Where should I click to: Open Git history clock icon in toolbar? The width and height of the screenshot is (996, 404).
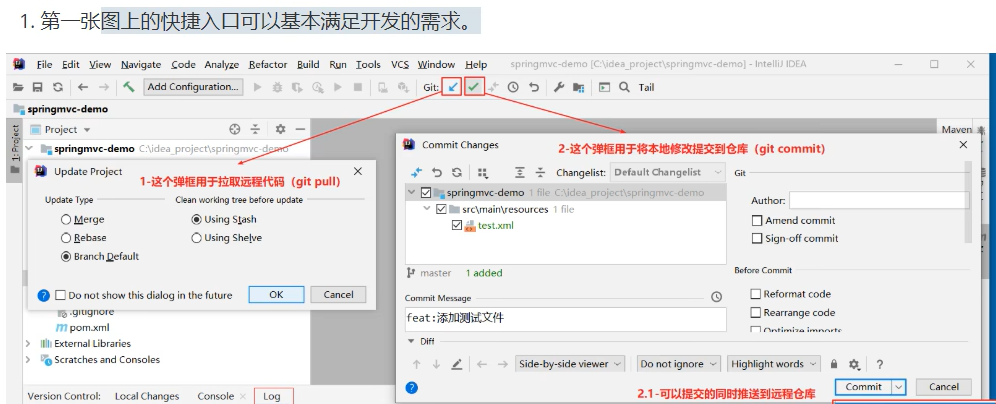(513, 87)
